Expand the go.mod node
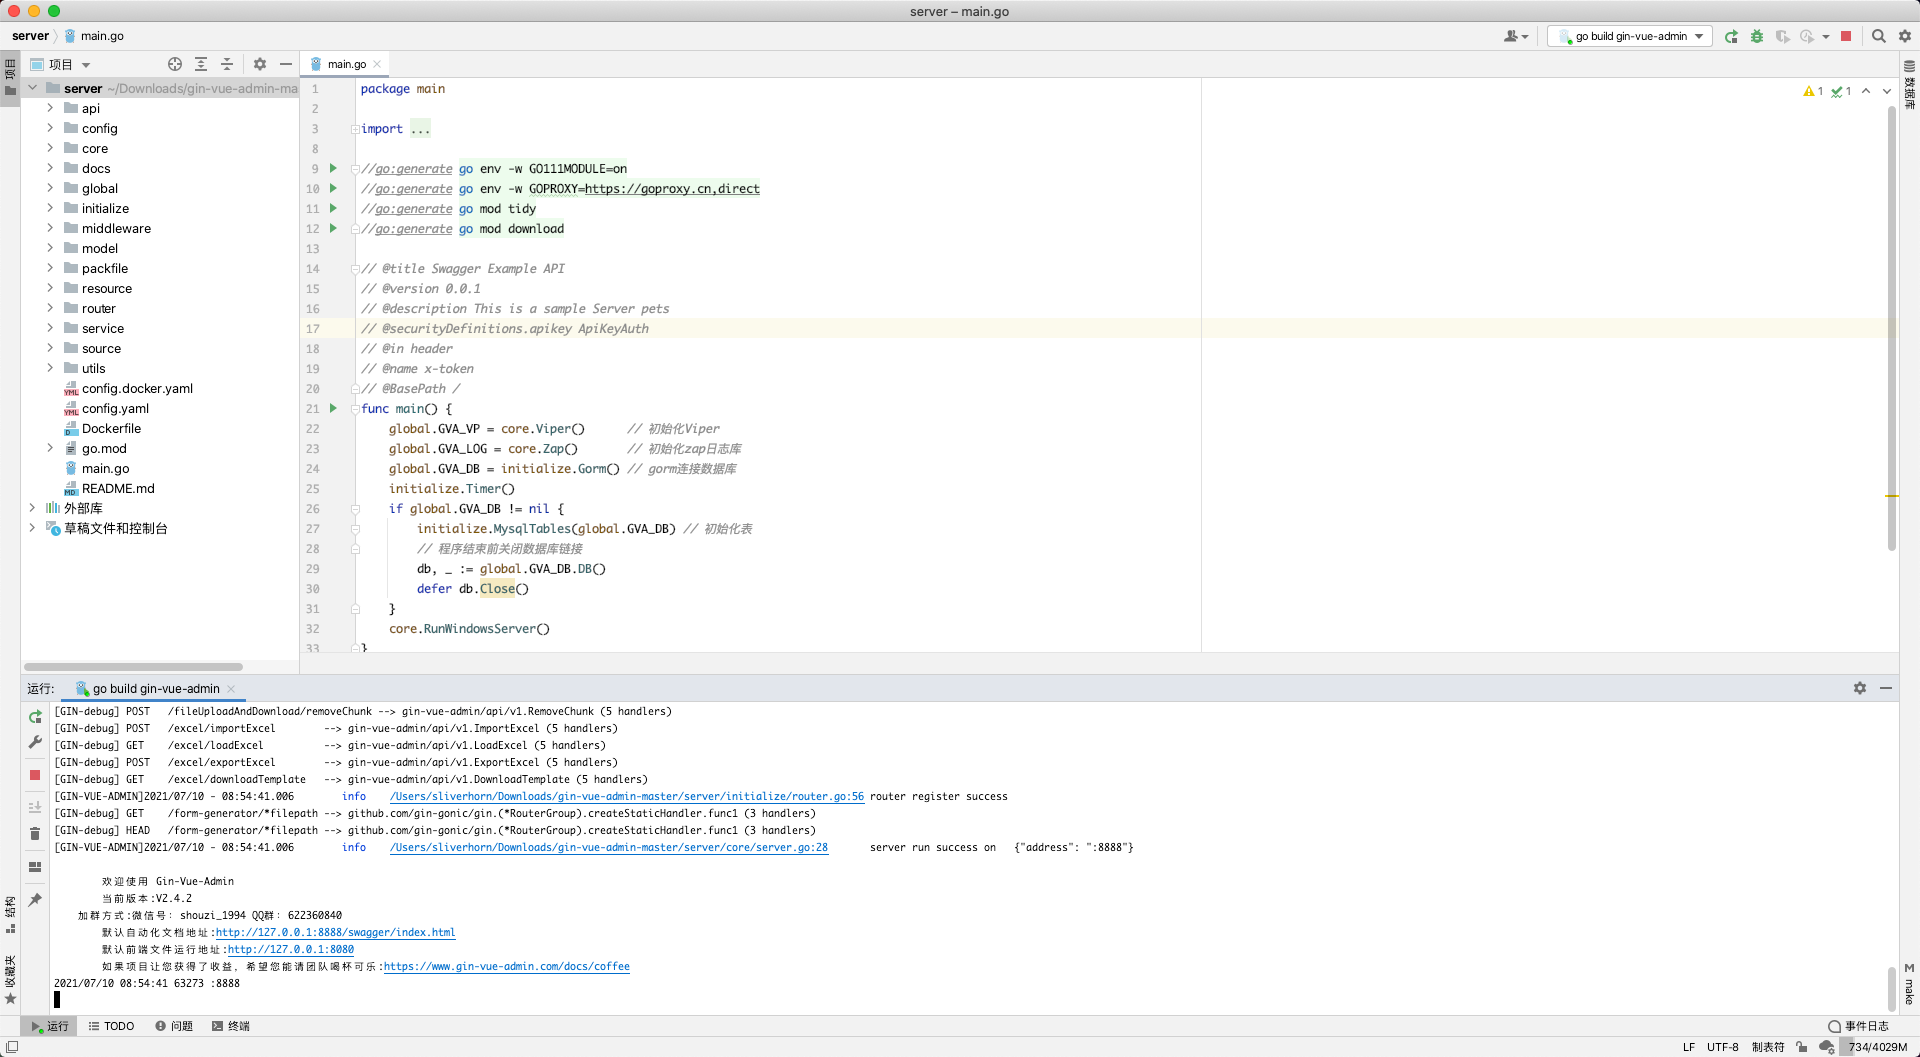Viewport: 1920px width, 1057px height. (50, 448)
